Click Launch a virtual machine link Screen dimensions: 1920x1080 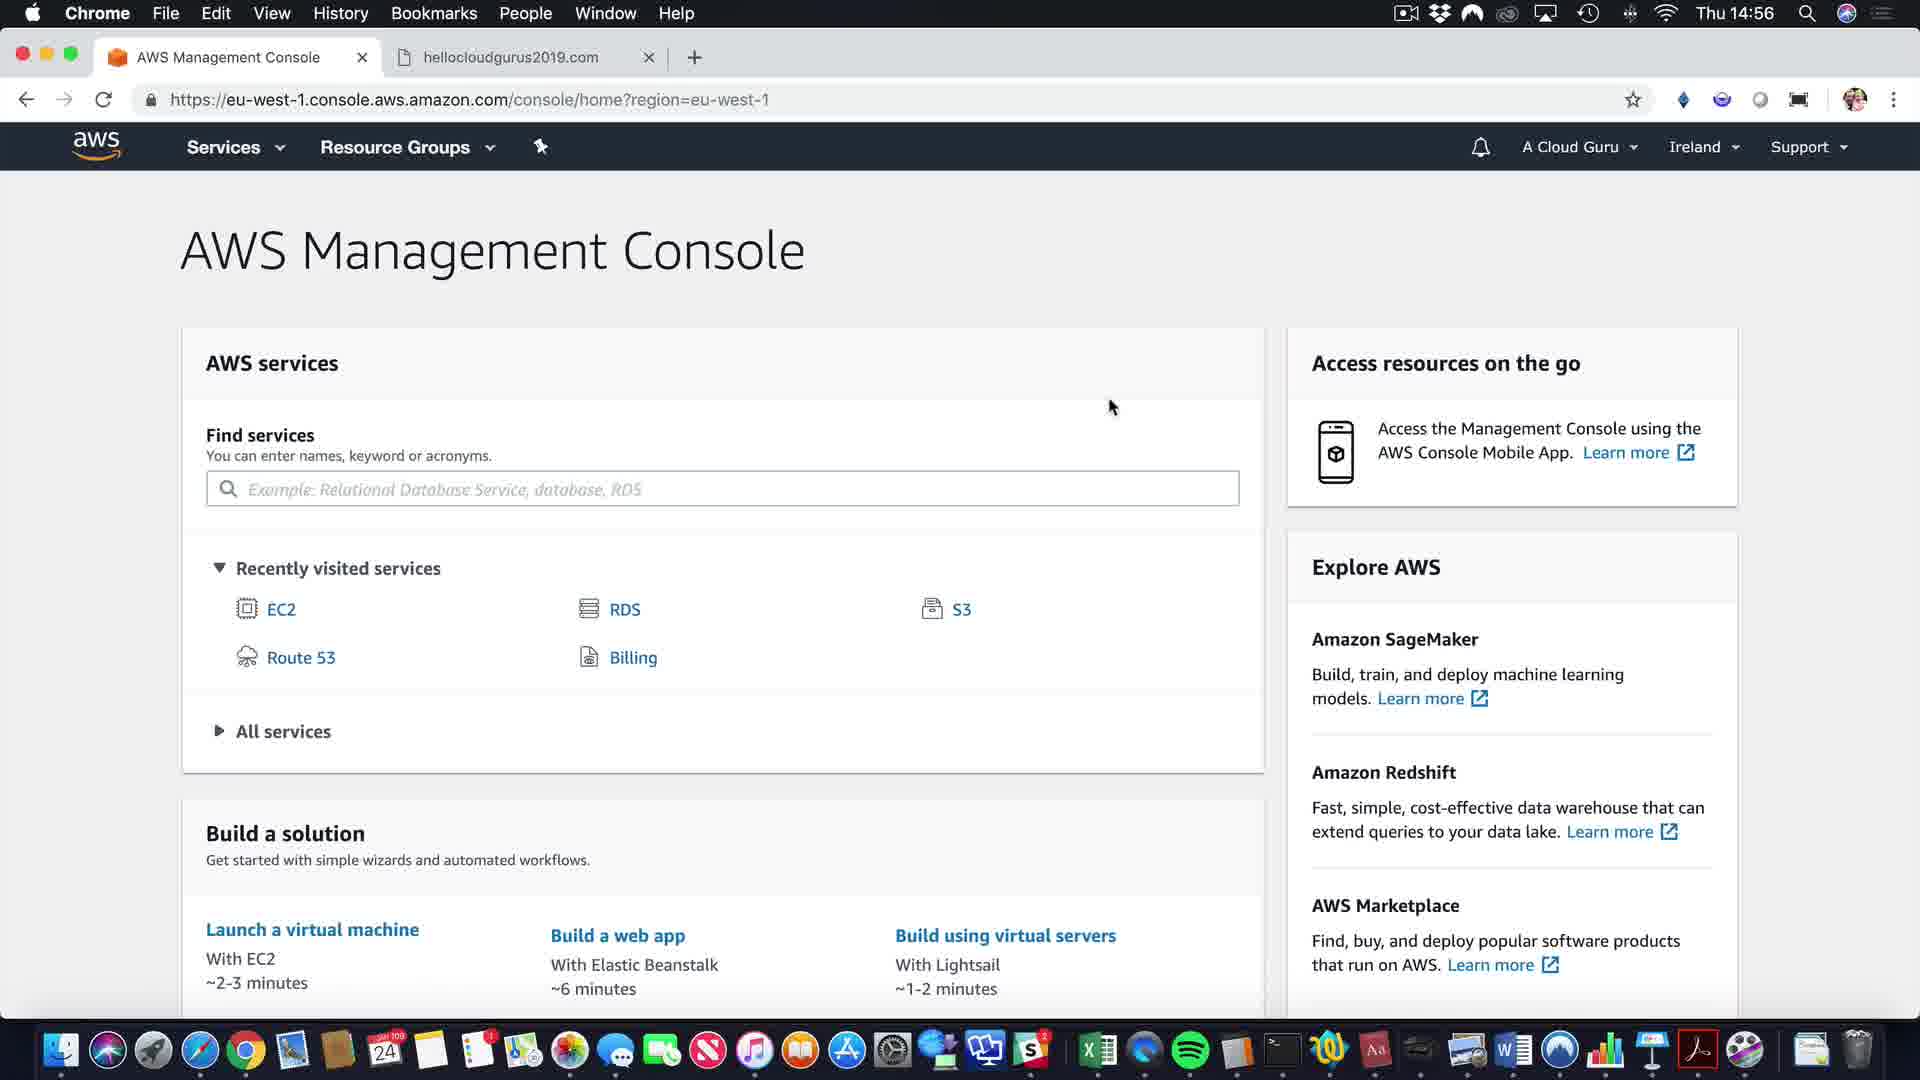[x=312, y=929]
